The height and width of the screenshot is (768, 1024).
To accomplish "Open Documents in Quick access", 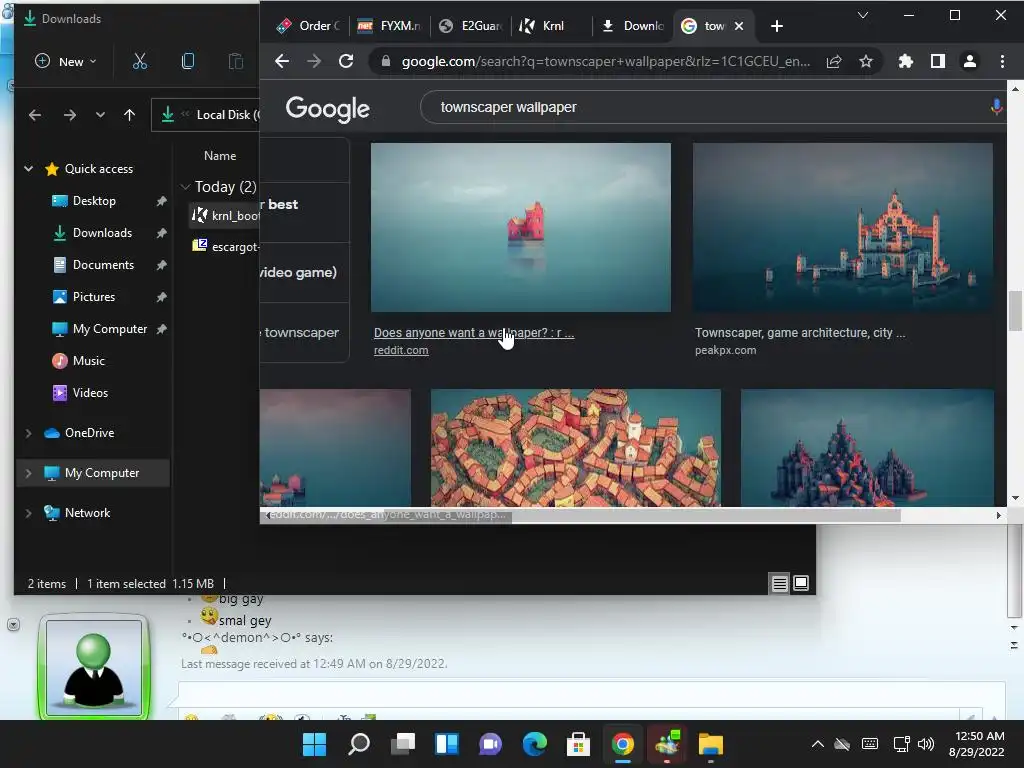I will click(x=103, y=264).
